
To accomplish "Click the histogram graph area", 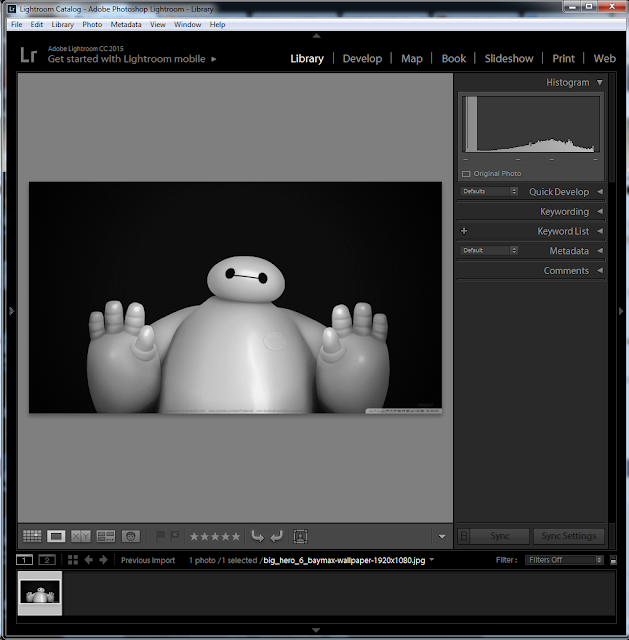I will (x=531, y=124).
